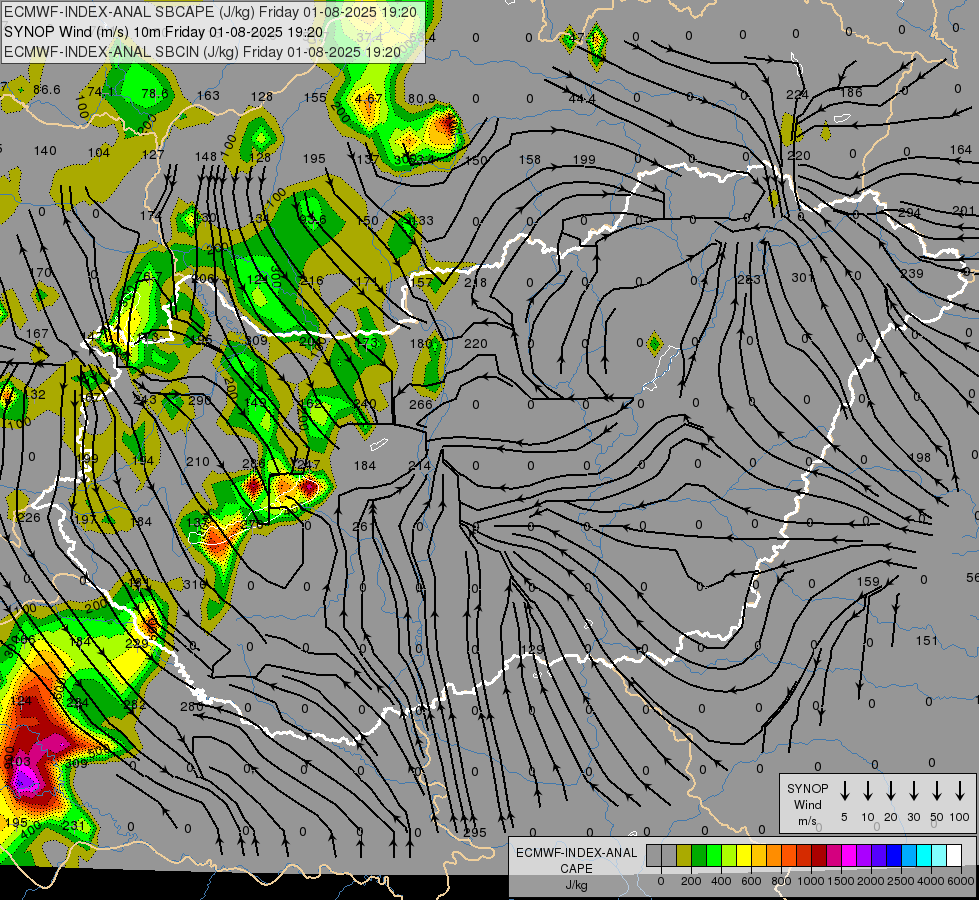Click the 50 m/s wind arrow in legend
The width and height of the screenshot is (979, 900).
937,791
